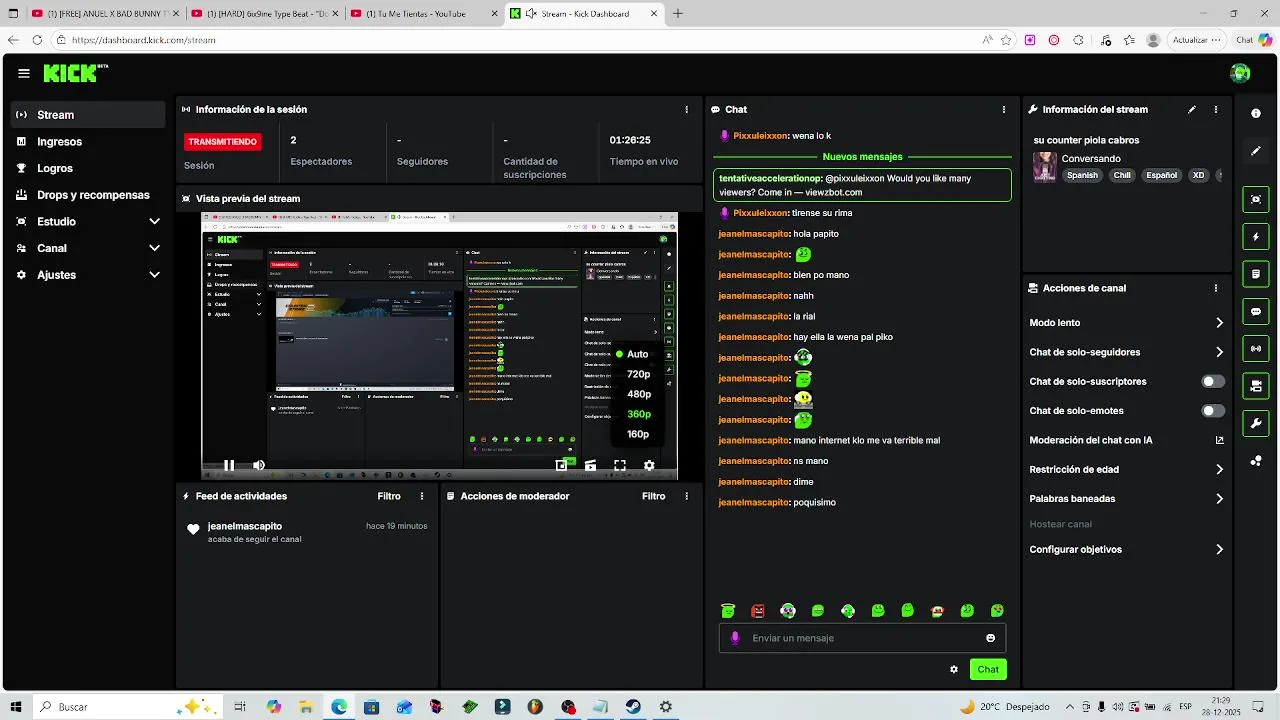Pause the stream preview video
This screenshot has width=1280, height=720.
(229, 465)
